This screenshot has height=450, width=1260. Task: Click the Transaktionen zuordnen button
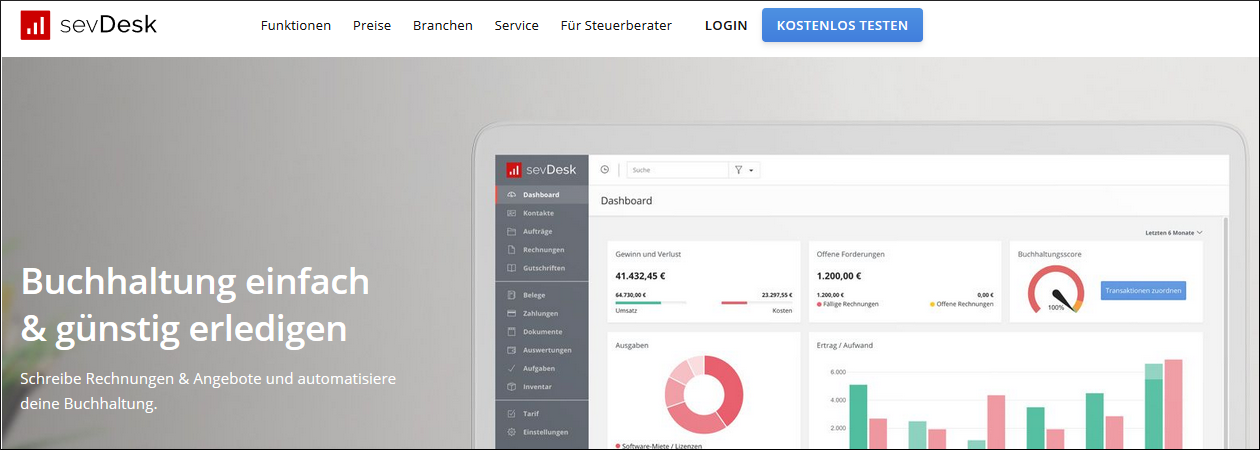[x=1143, y=291]
